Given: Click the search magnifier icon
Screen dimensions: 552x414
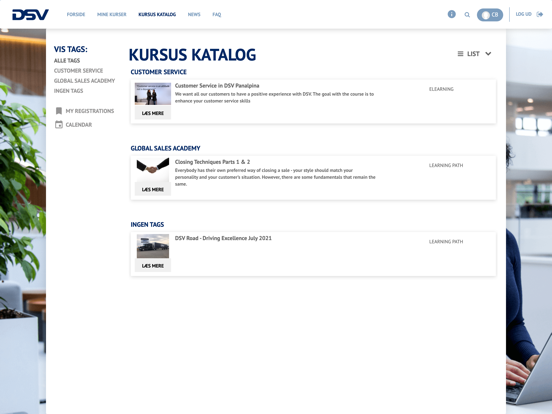Looking at the screenshot, I should (x=467, y=15).
